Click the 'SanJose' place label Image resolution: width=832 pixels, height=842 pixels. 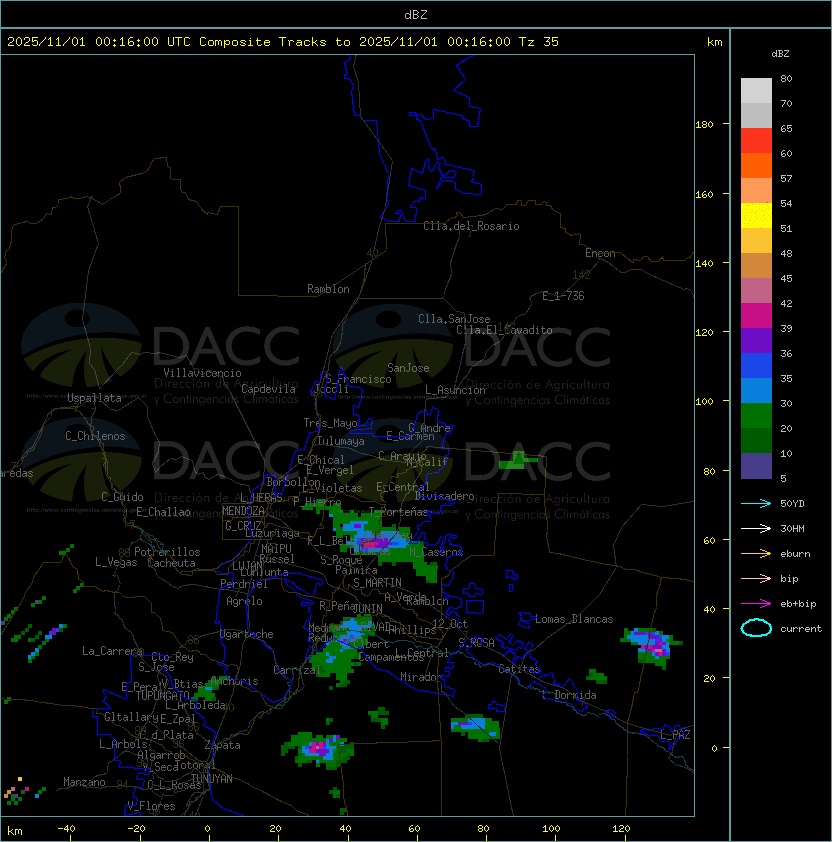pyautogui.click(x=408, y=368)
